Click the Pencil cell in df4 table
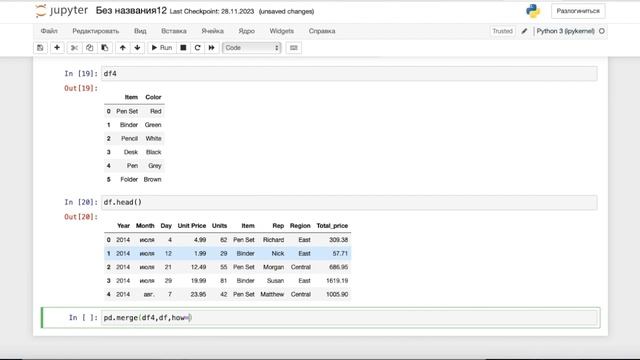The height and width of the screenshot is (360, 640). 129,138
